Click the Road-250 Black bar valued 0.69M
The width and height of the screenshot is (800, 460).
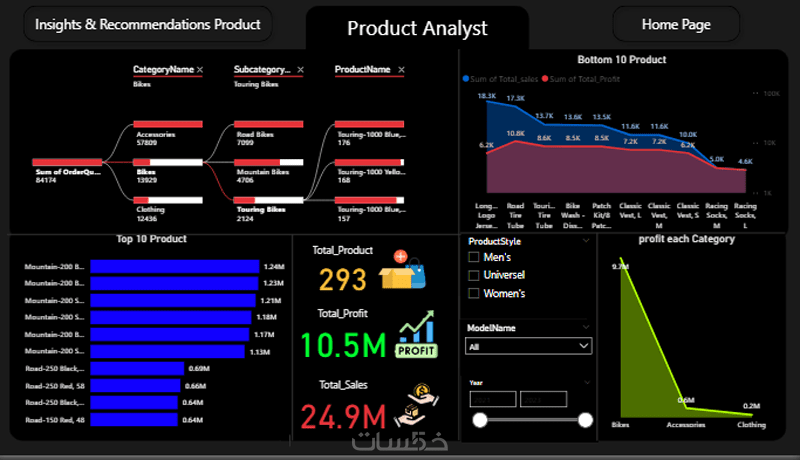tap(137, 368)
